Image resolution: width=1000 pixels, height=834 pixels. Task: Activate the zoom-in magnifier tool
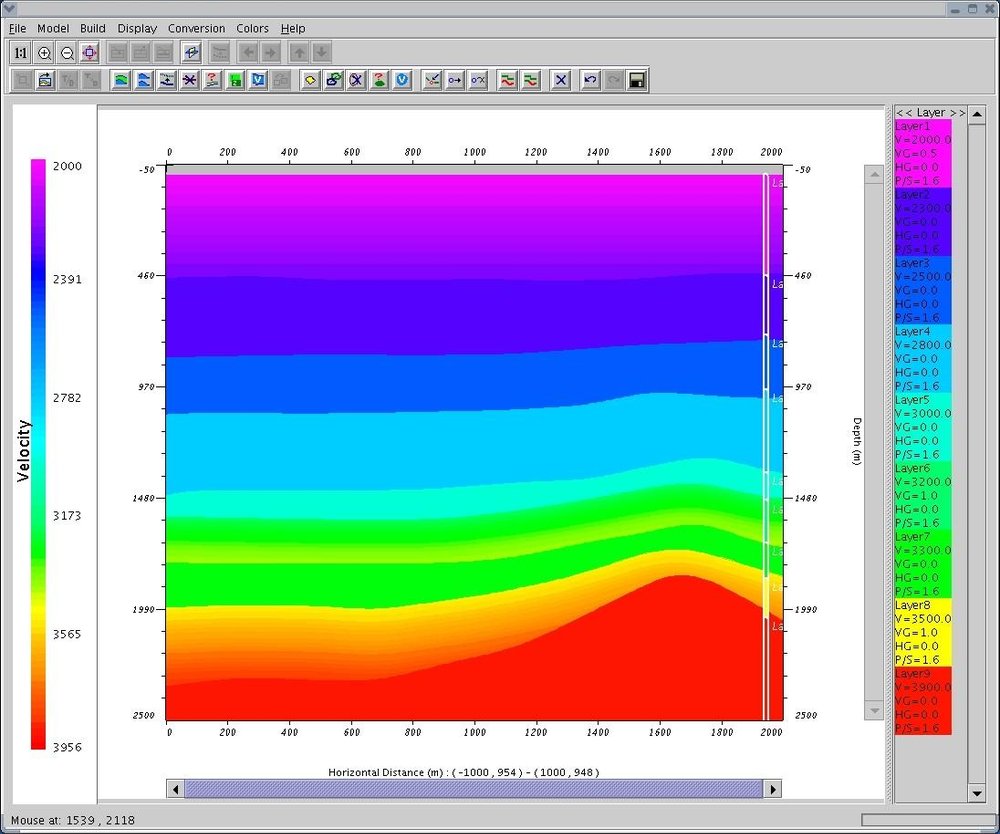(x=44, y=52)
